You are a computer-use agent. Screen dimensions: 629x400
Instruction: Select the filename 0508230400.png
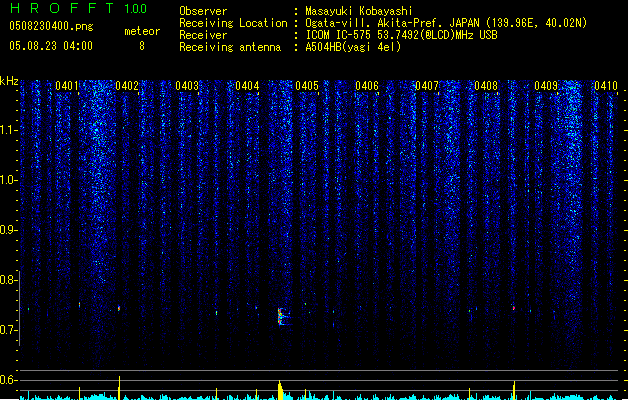(x=51, y=26)
